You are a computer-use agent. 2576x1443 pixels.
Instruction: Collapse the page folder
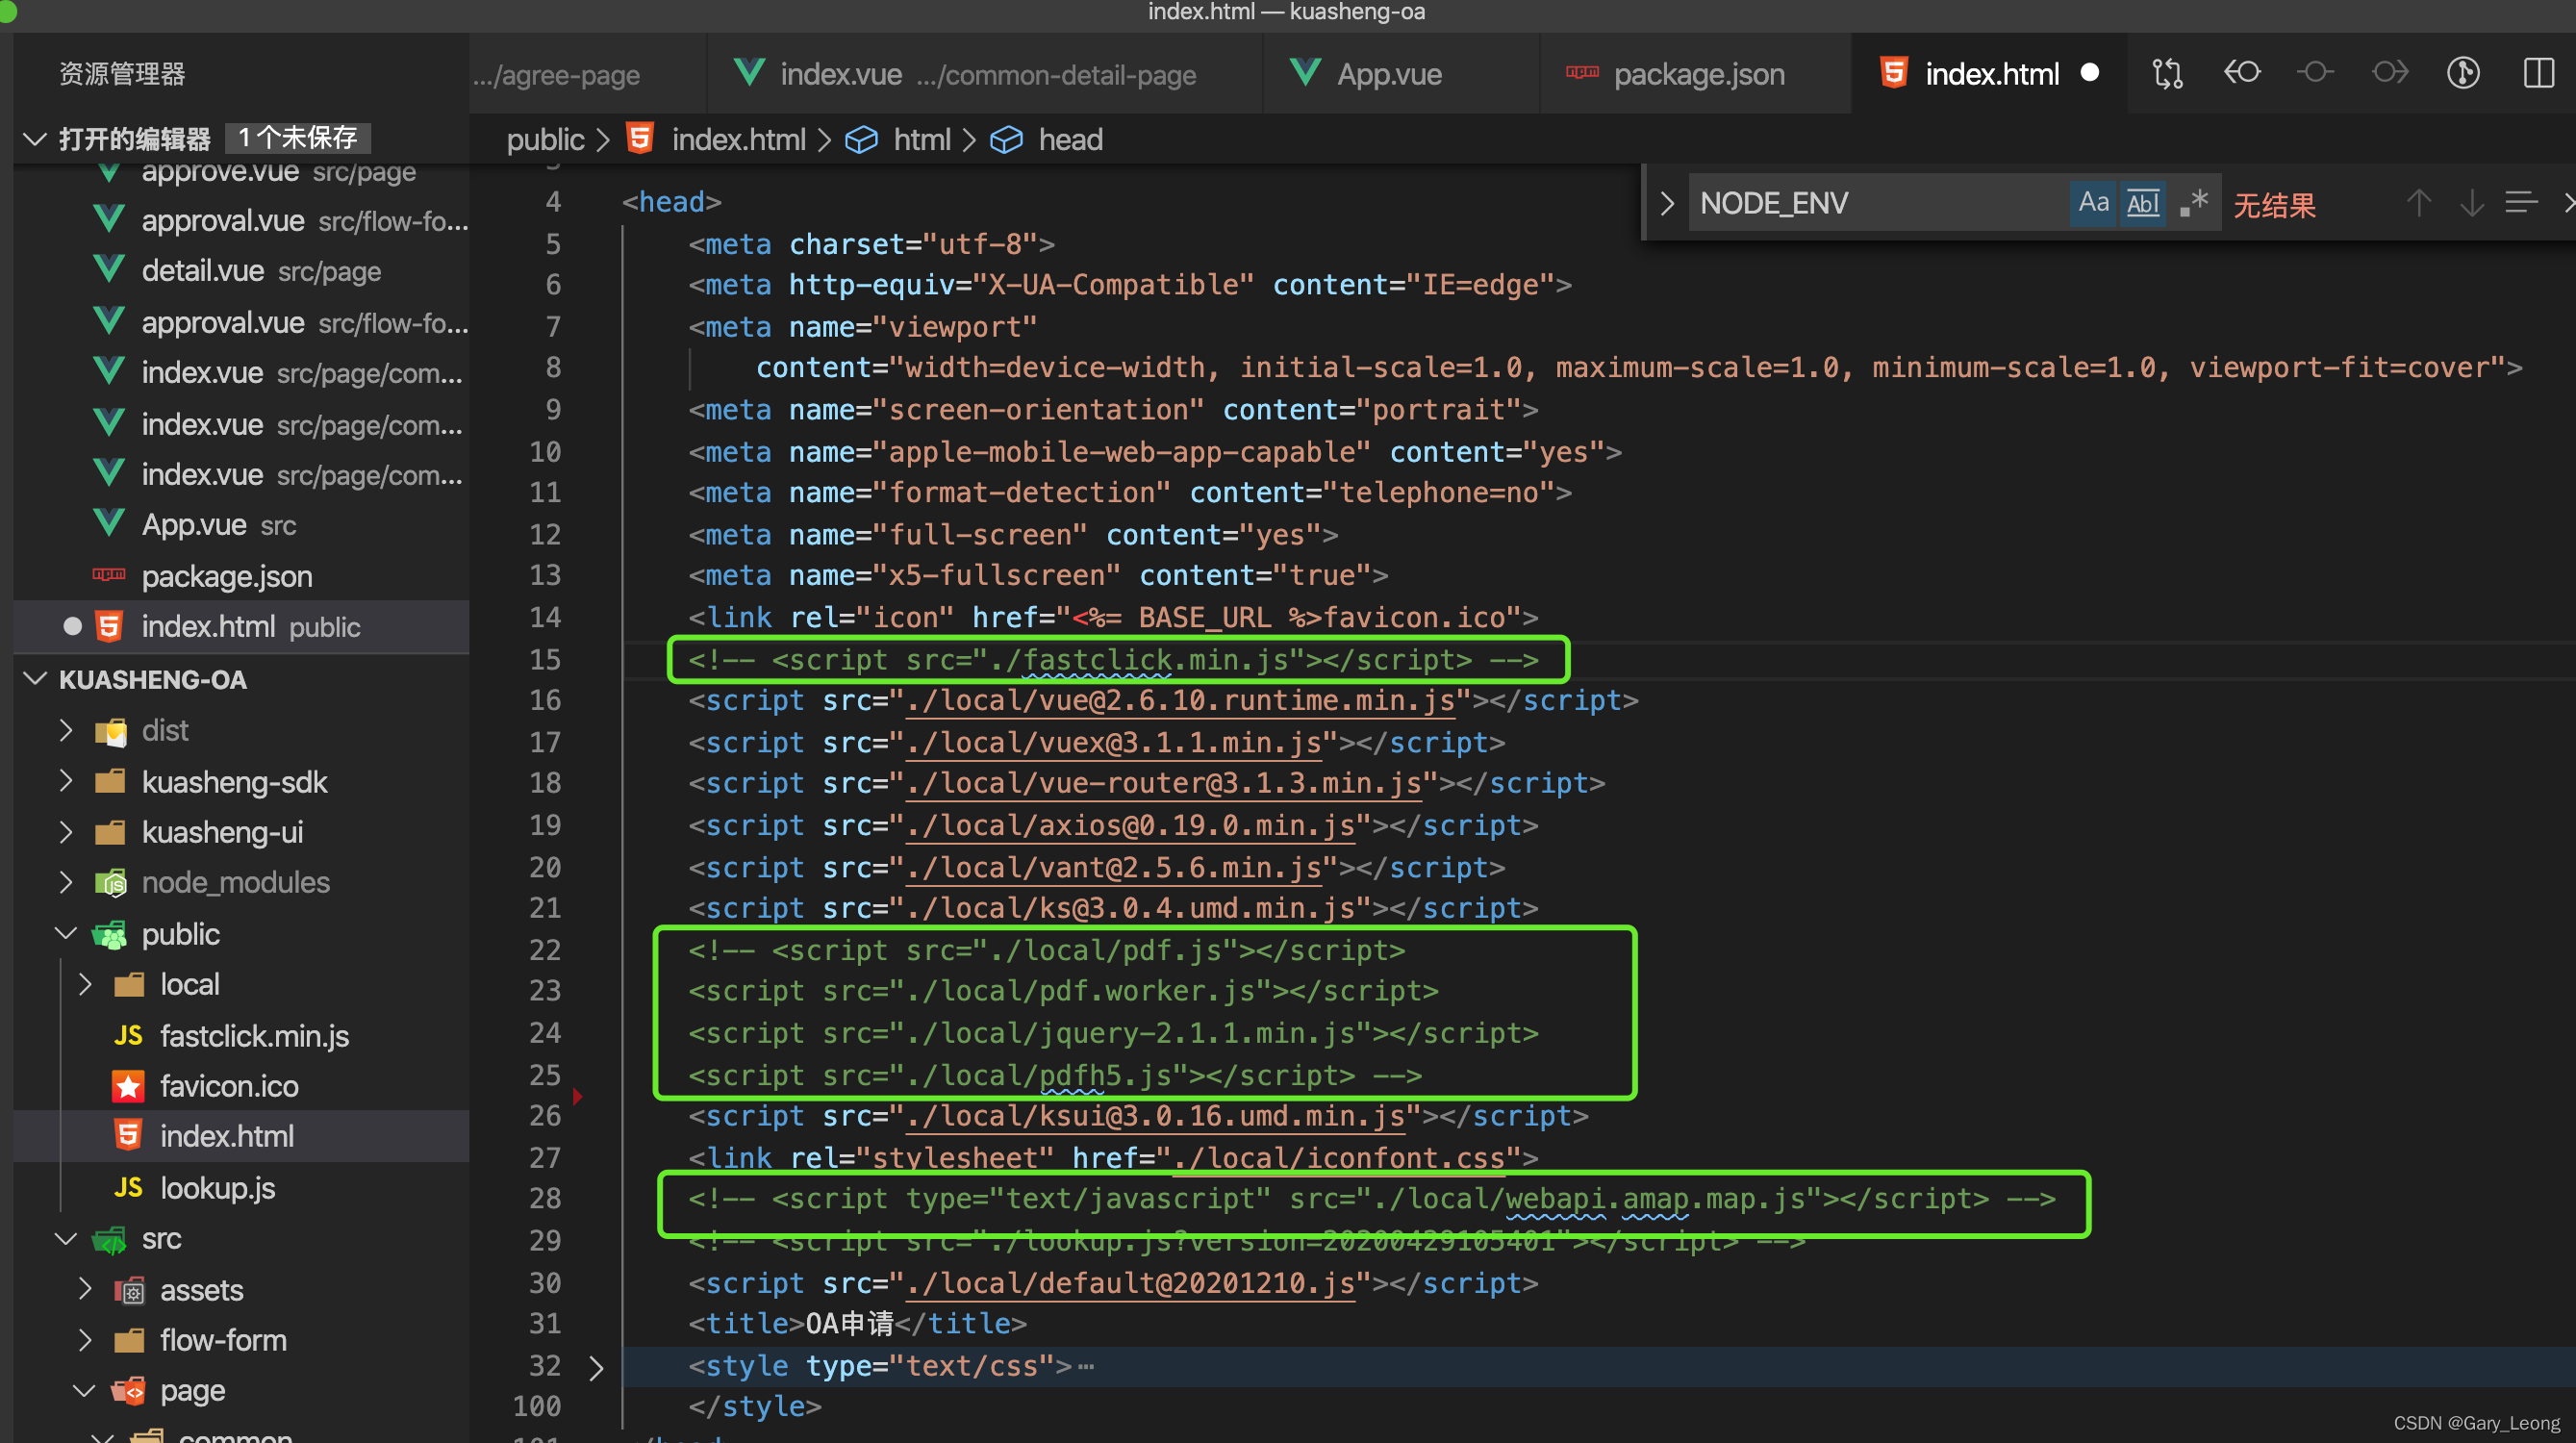click(85, 1390)
